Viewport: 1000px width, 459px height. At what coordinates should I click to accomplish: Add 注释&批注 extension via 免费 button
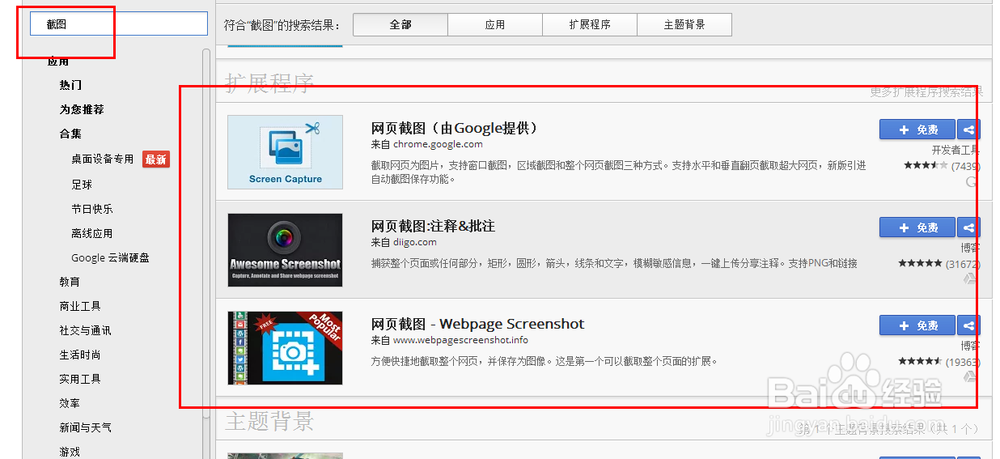(917, 228)
